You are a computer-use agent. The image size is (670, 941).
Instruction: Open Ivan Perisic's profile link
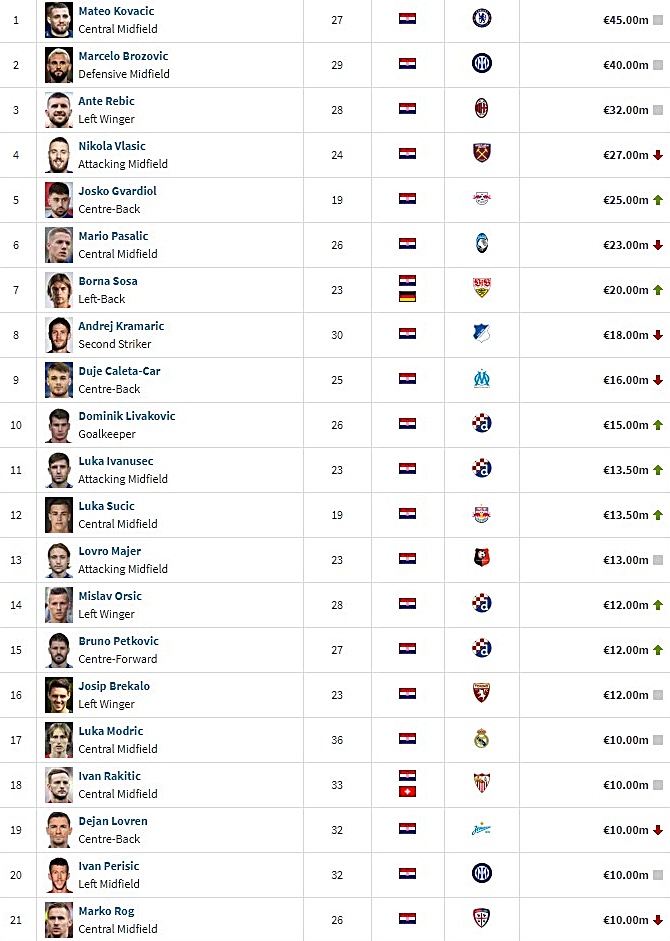(109, 866)
